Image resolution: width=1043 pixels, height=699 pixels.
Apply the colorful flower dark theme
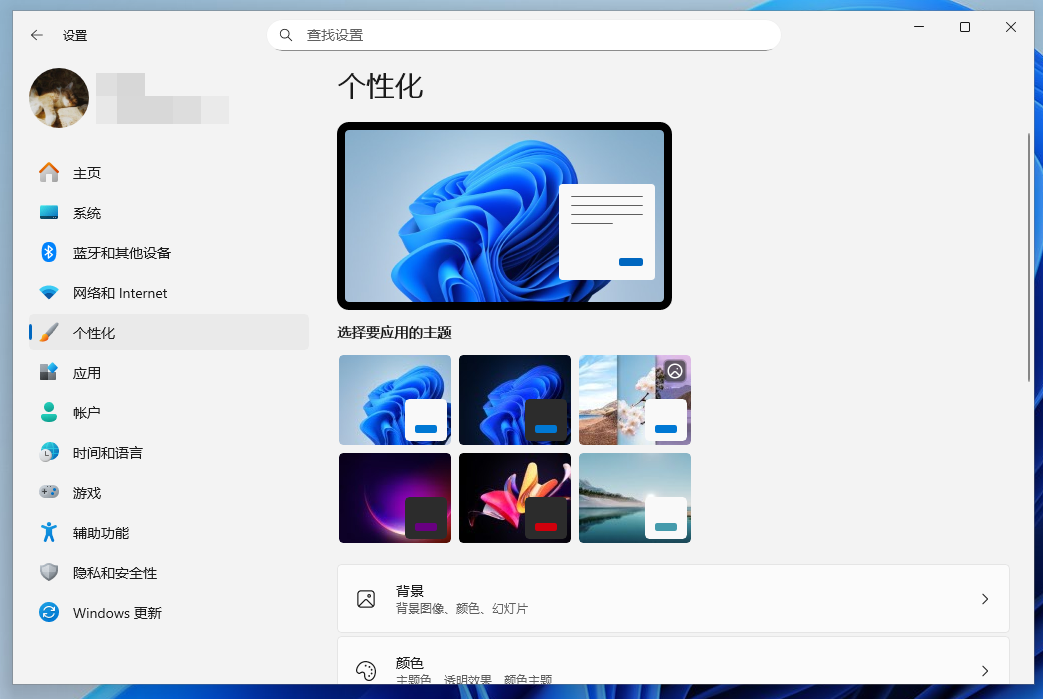(x=515, y=498)
